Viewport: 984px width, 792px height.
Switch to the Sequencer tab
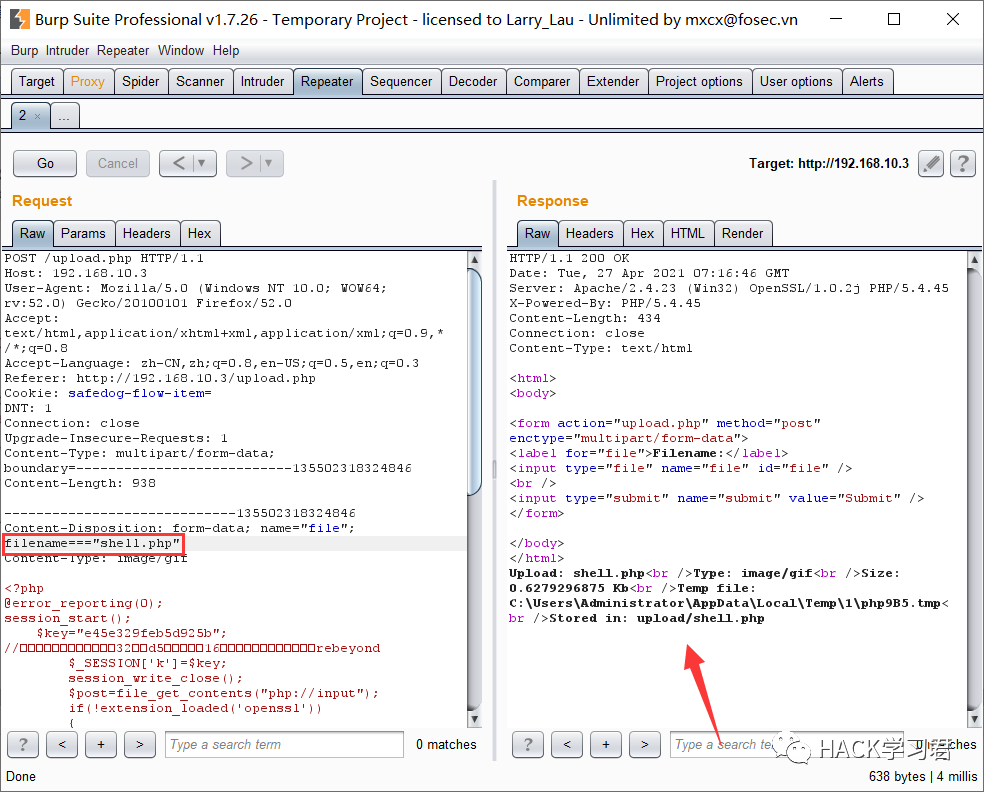coord(401,82)
